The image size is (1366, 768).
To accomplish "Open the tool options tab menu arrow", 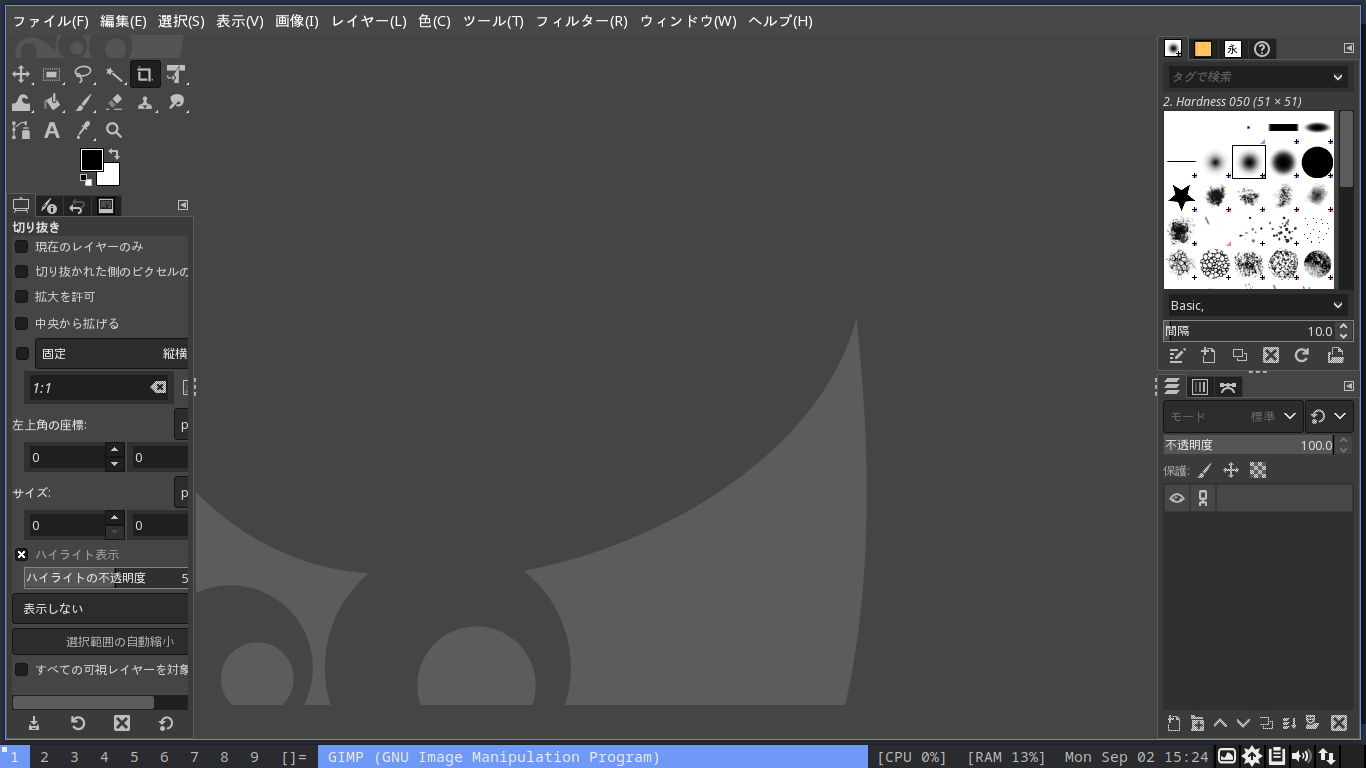I will click(x=183, y=205).
